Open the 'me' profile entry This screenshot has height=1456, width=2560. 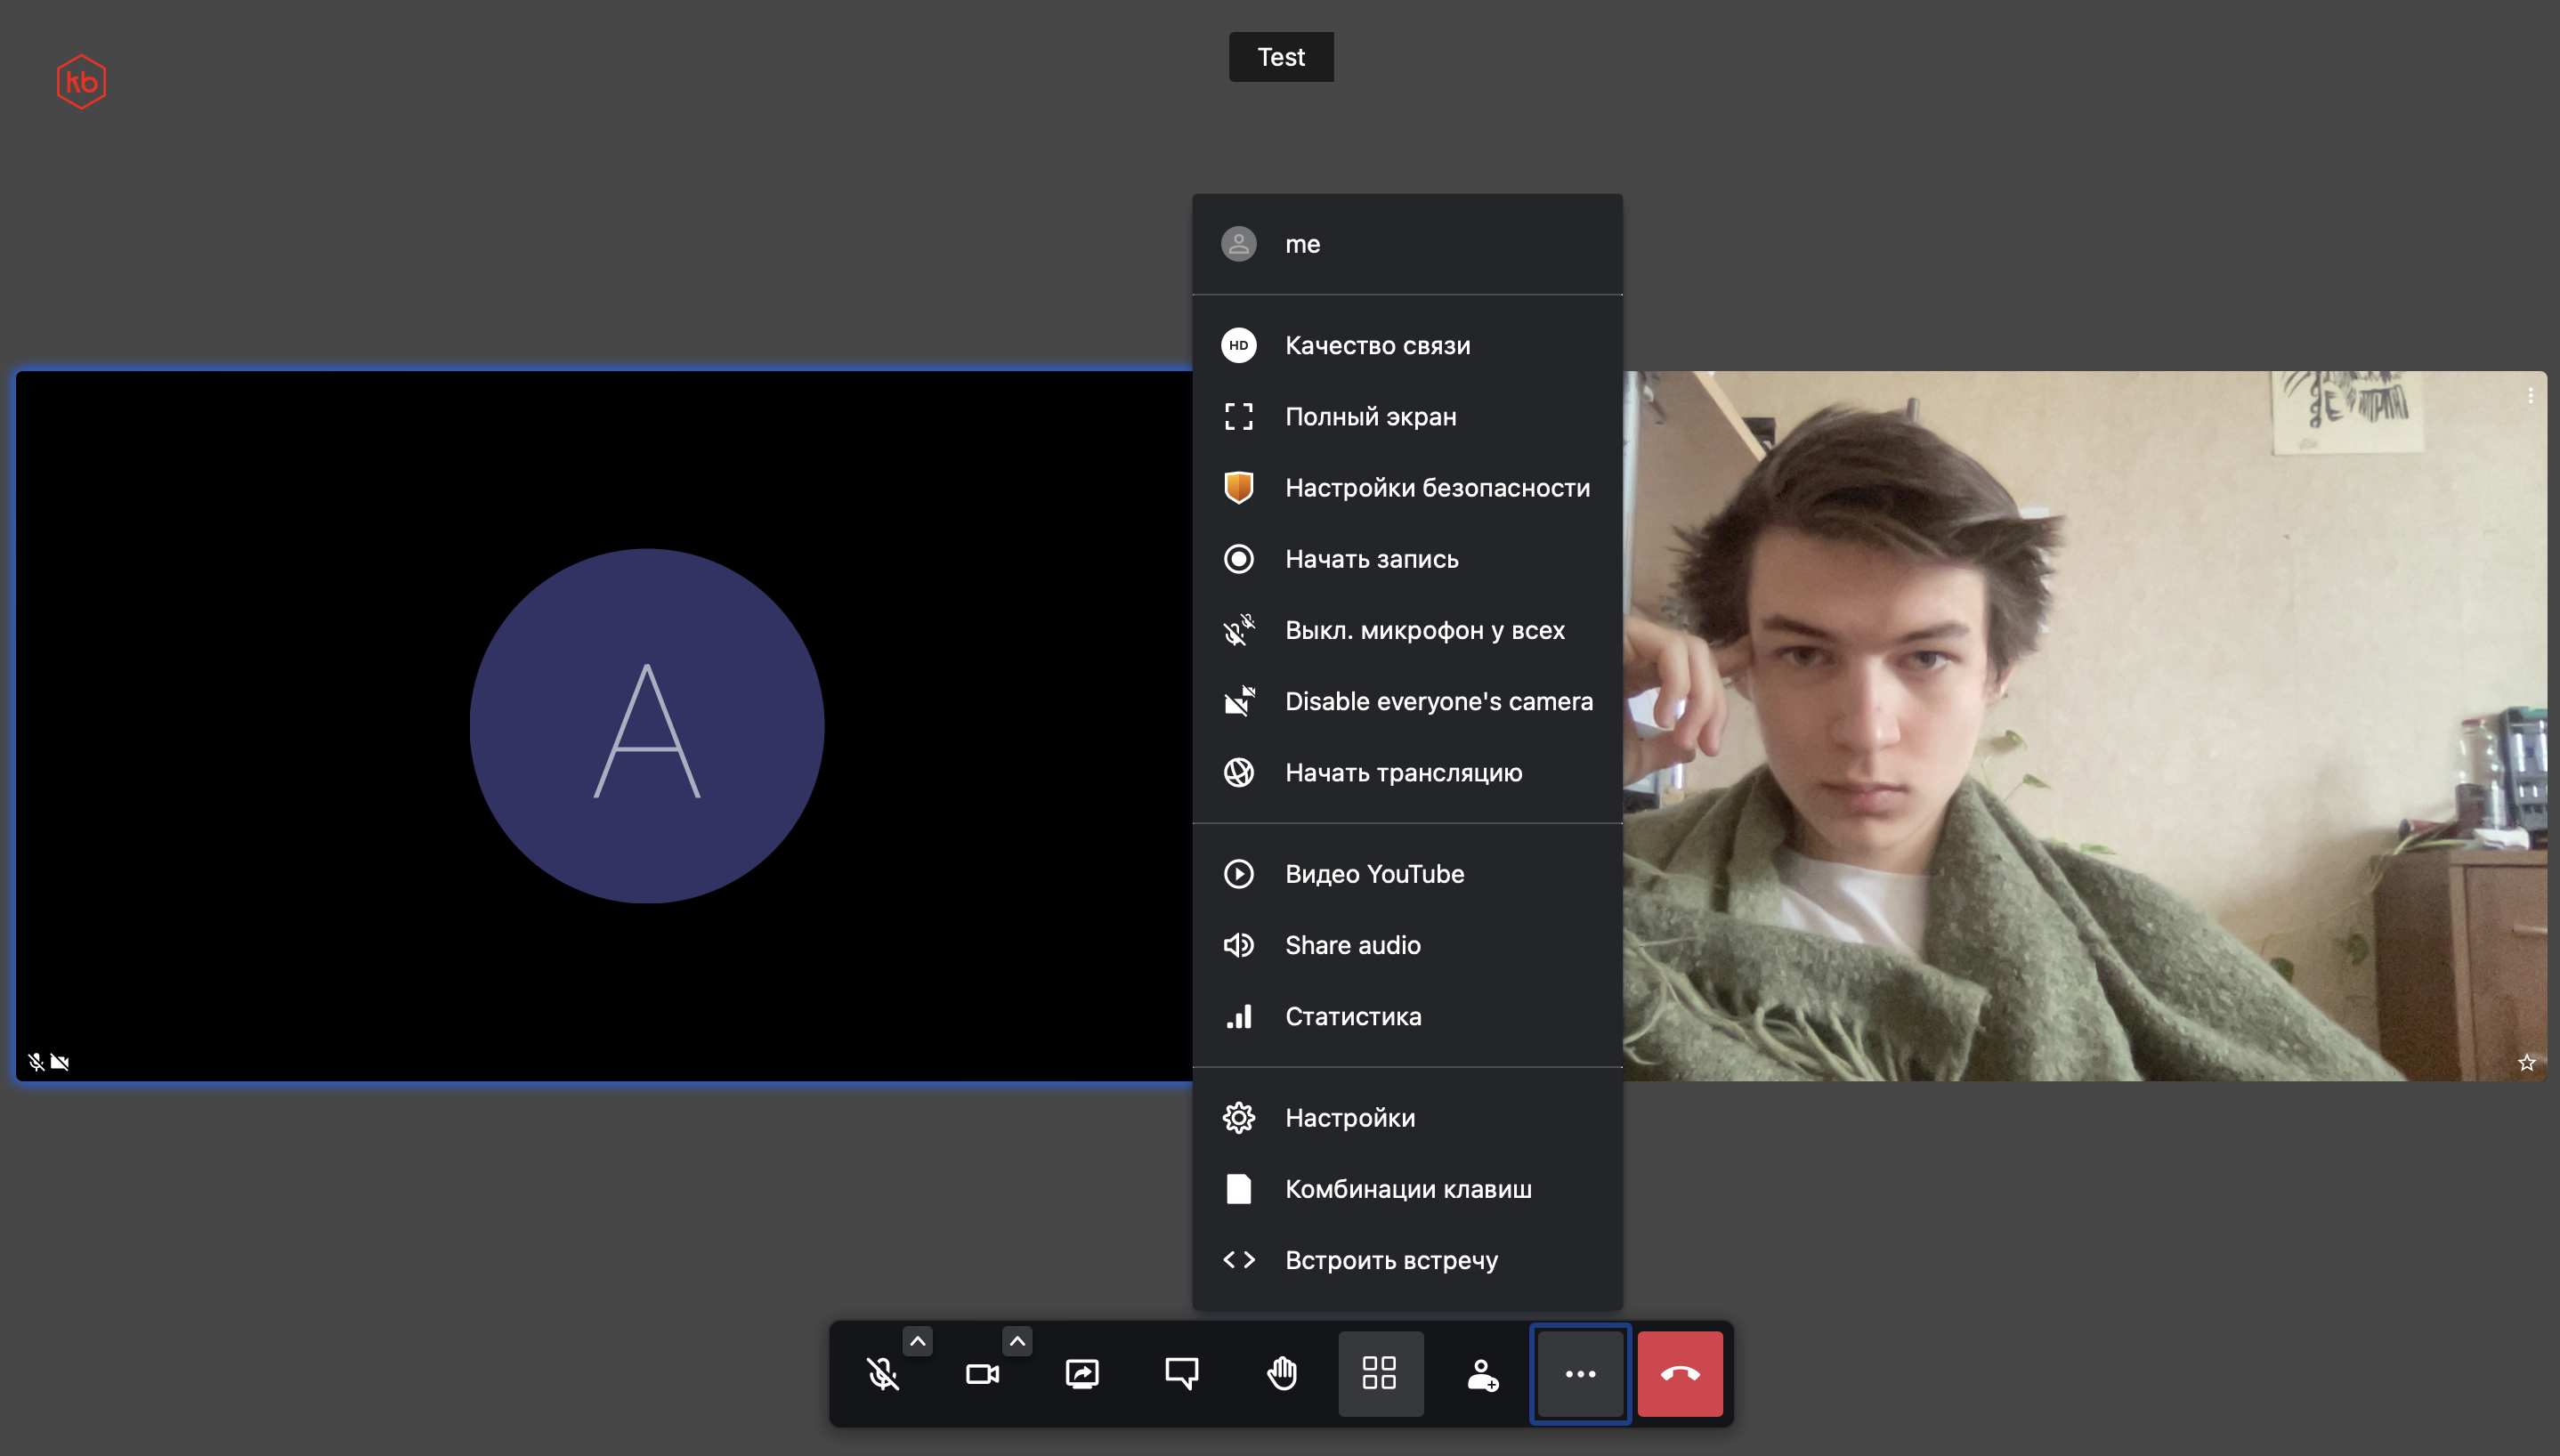tap(1407, 244)
